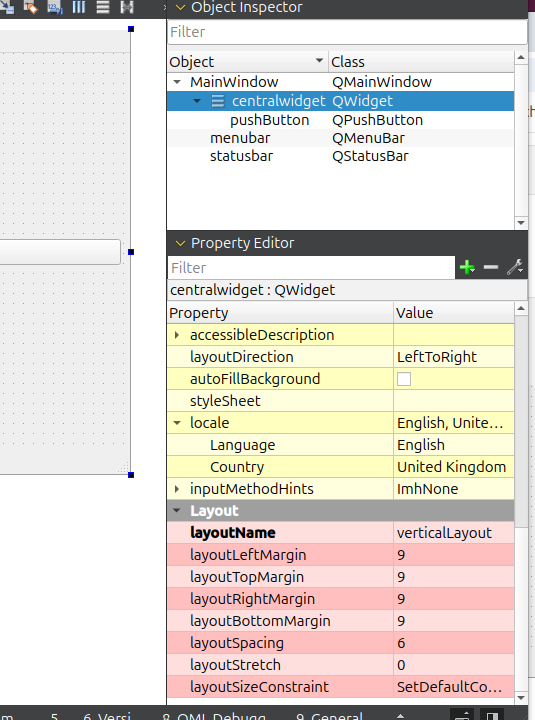The width and height of the screenshot is (535, 720).
Task: Focus the Property Editor filter field
Action: (311, 268)
